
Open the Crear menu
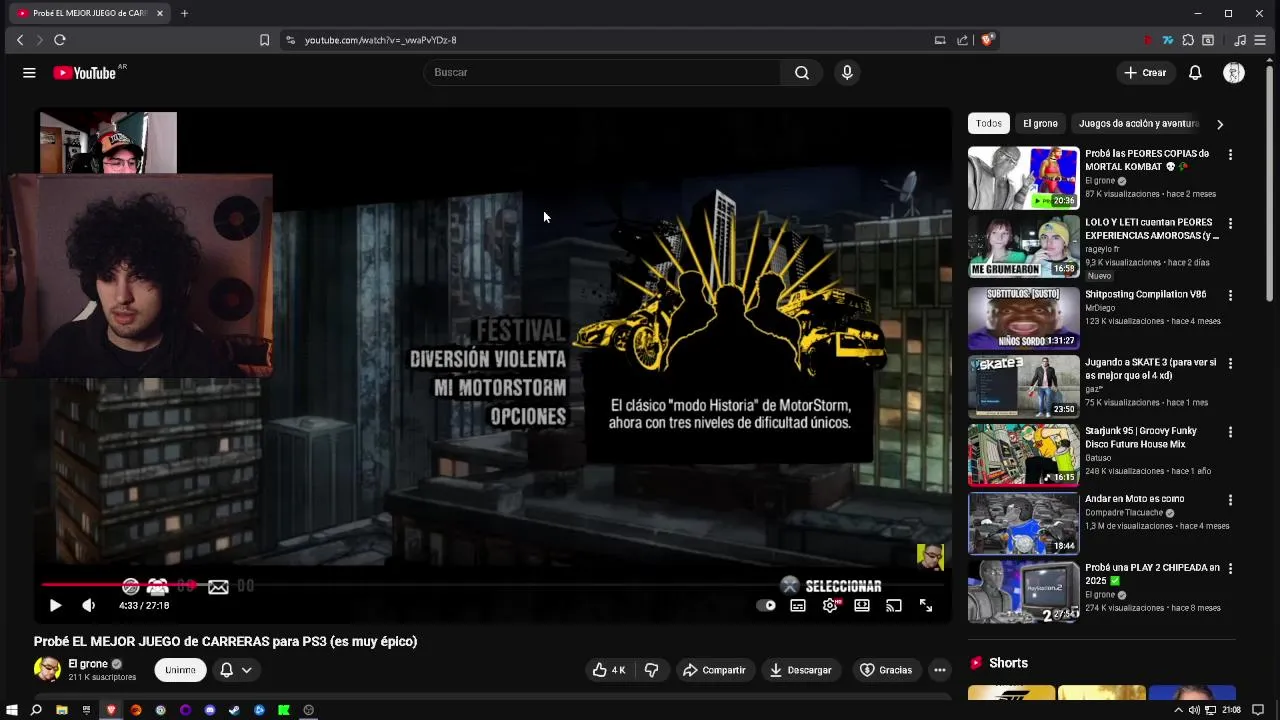tap(1145, 73)
